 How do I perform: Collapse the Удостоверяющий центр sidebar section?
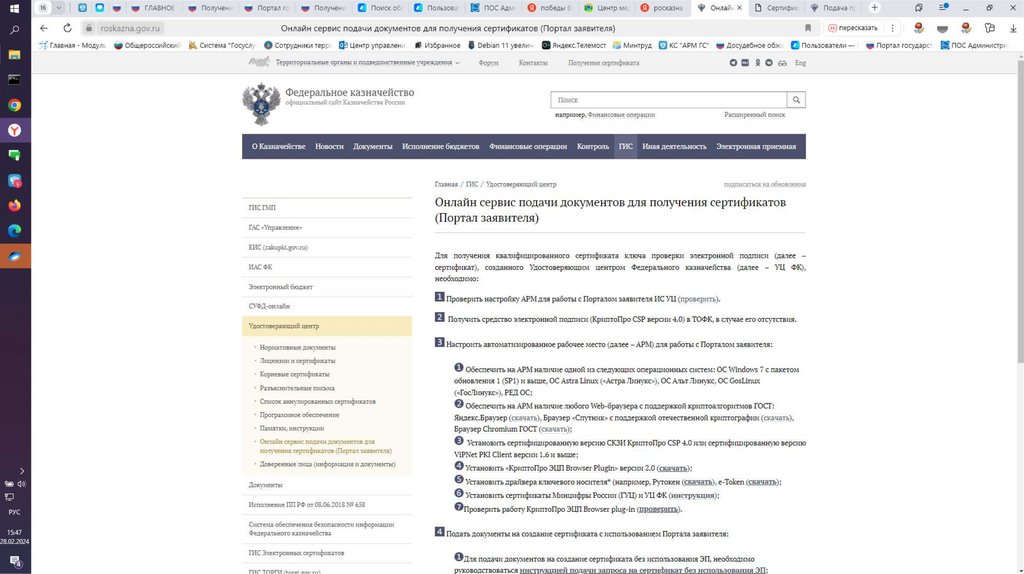coord(327,326)
